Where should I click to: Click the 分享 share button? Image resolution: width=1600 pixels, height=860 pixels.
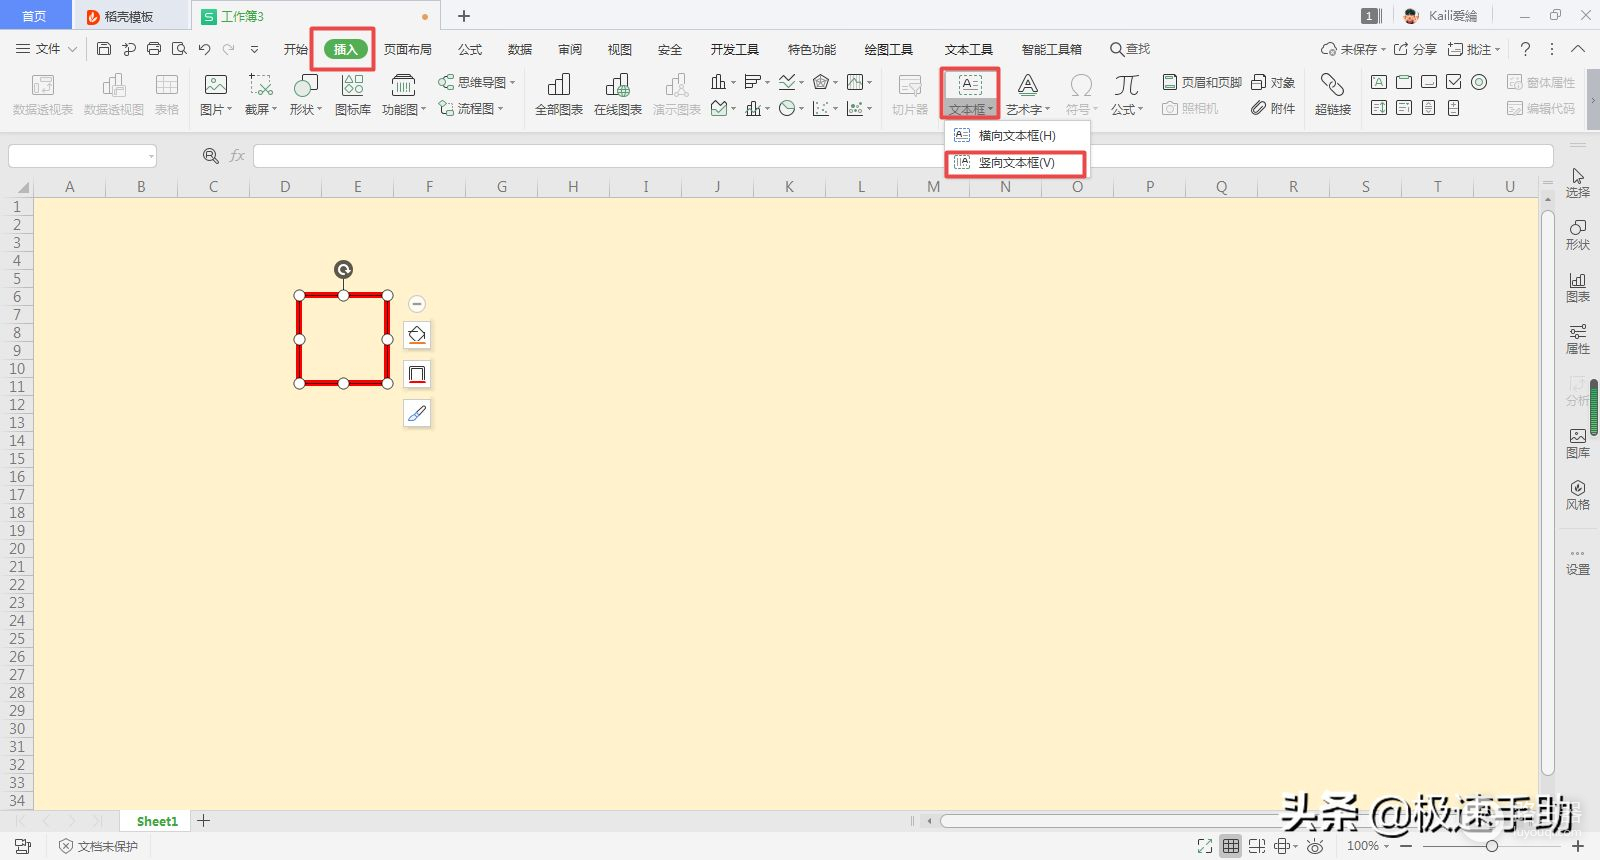coord(1415,49)
